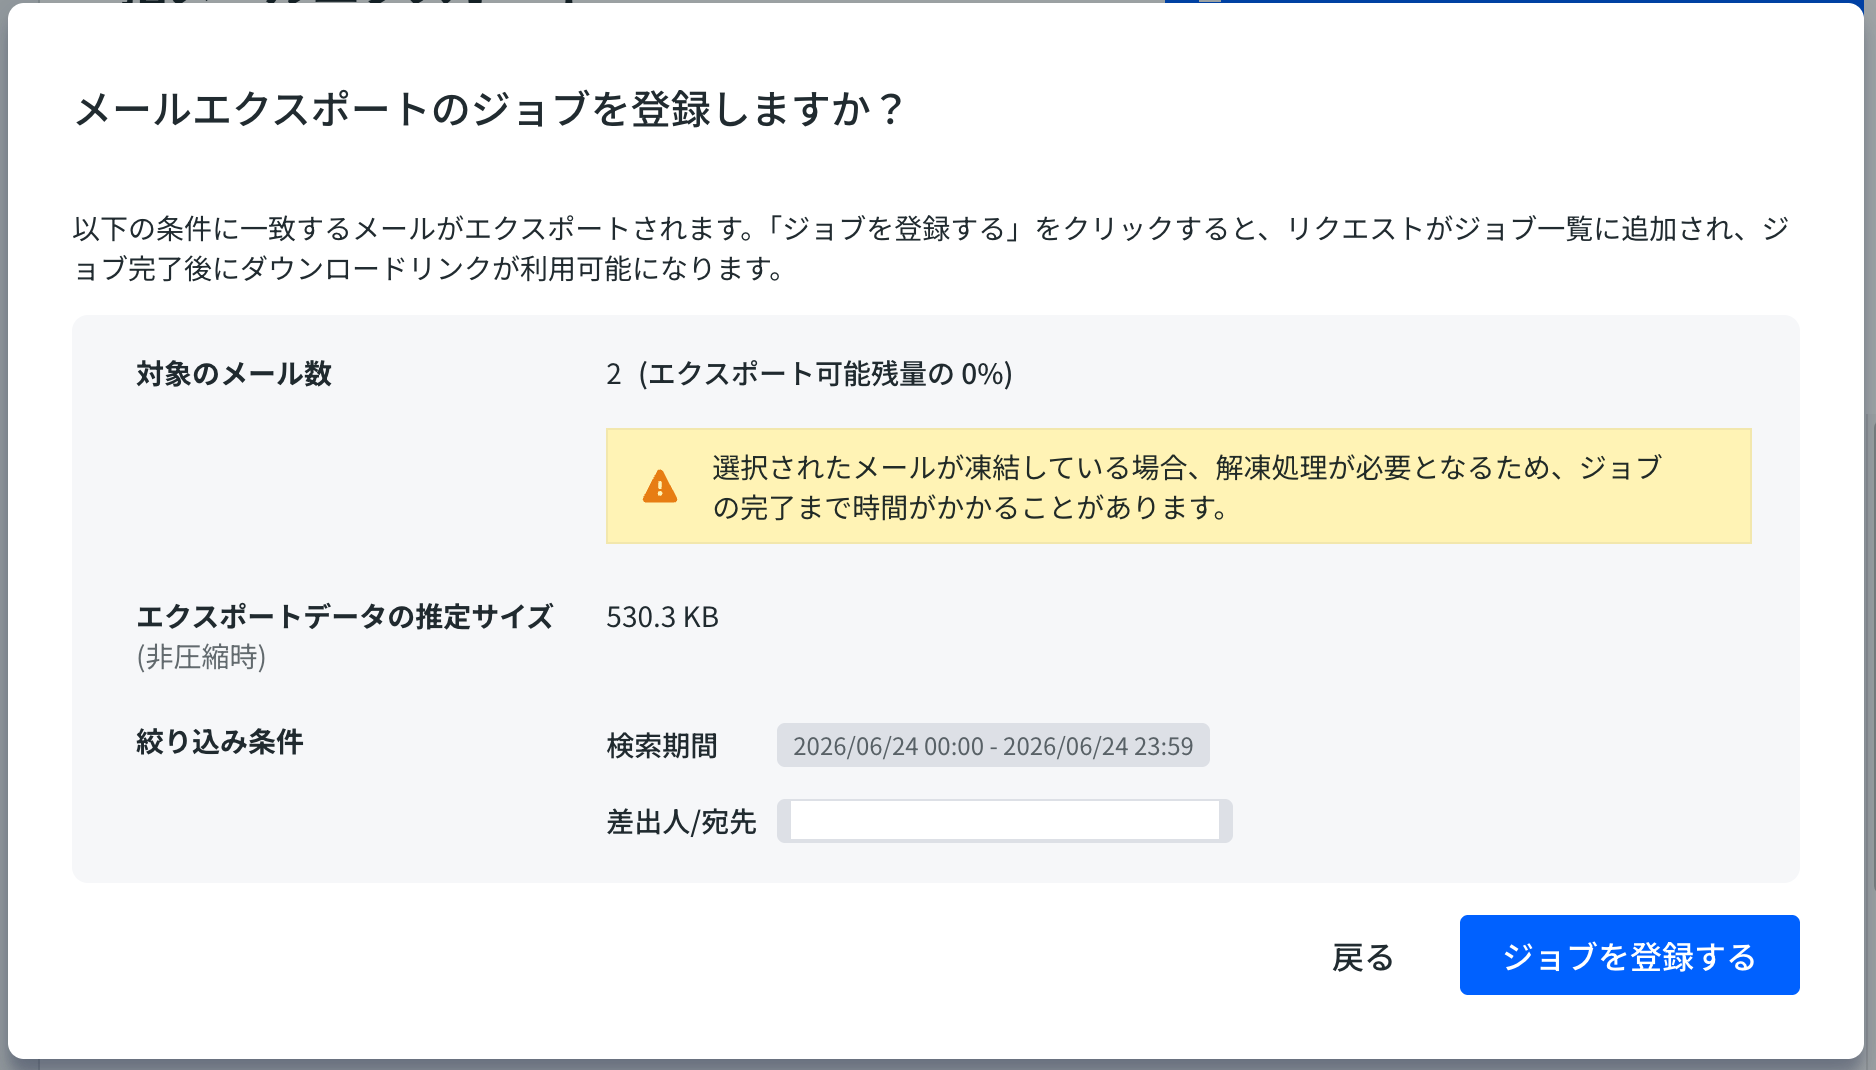Image resolution: width=1876 pixels, height=1070 pixels.
Task: Click the (非圧縮時) note text
Action: 201,657
